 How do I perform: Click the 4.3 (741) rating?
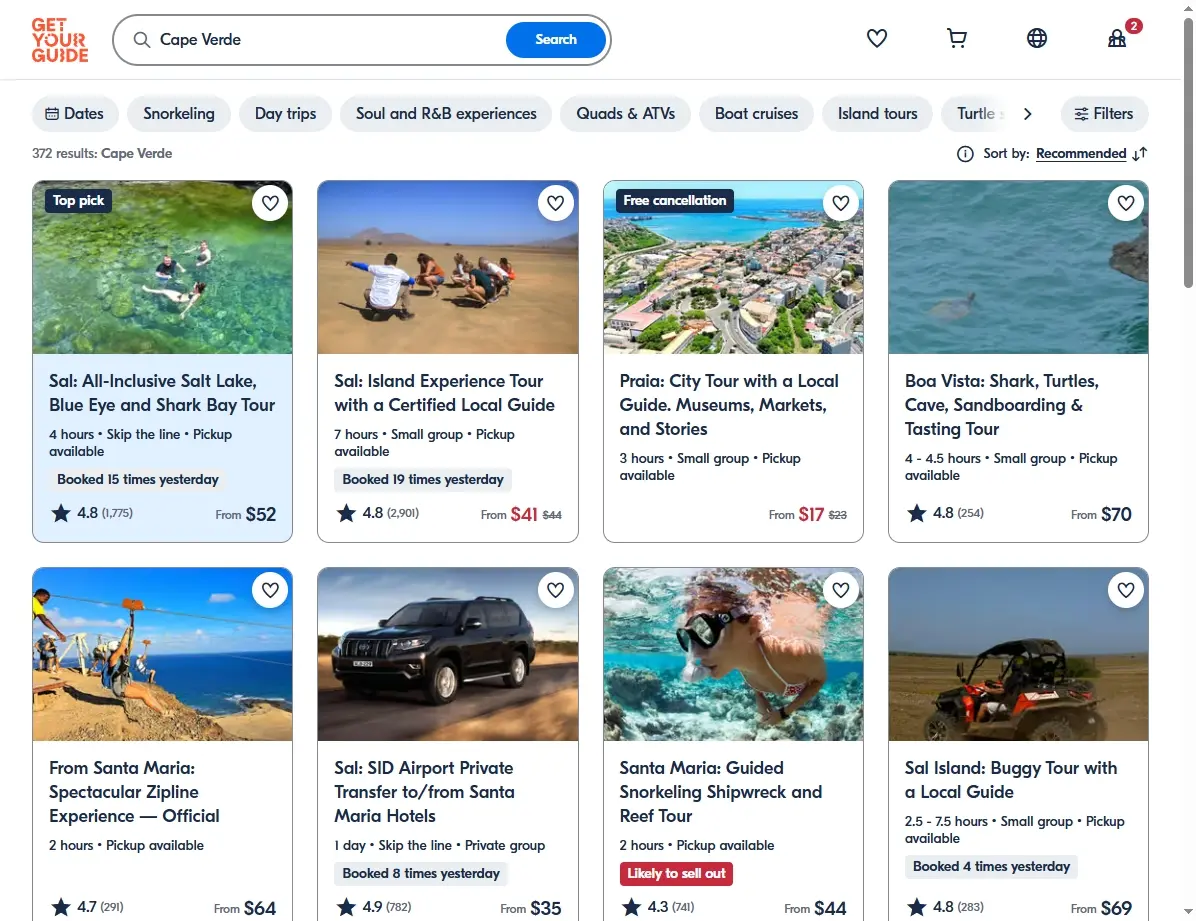coord(658,907)
